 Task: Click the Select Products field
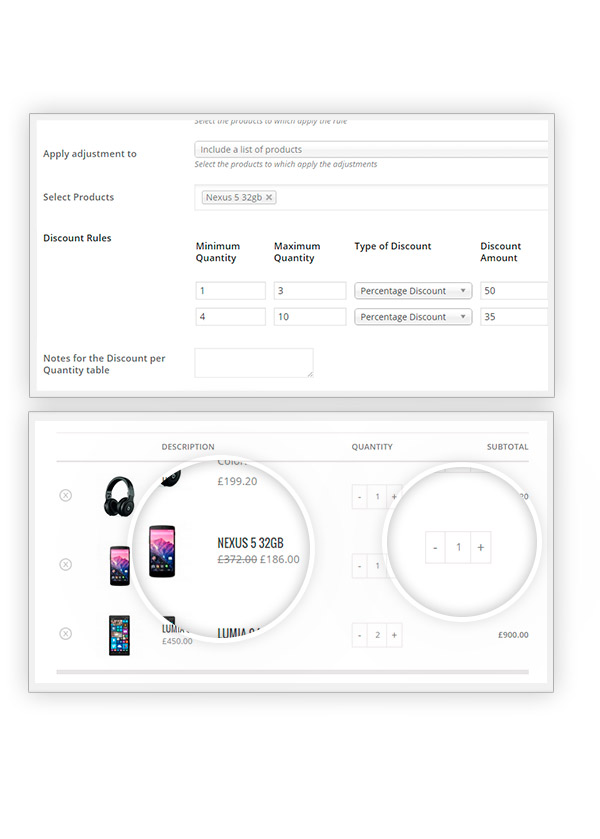point(371,197)
